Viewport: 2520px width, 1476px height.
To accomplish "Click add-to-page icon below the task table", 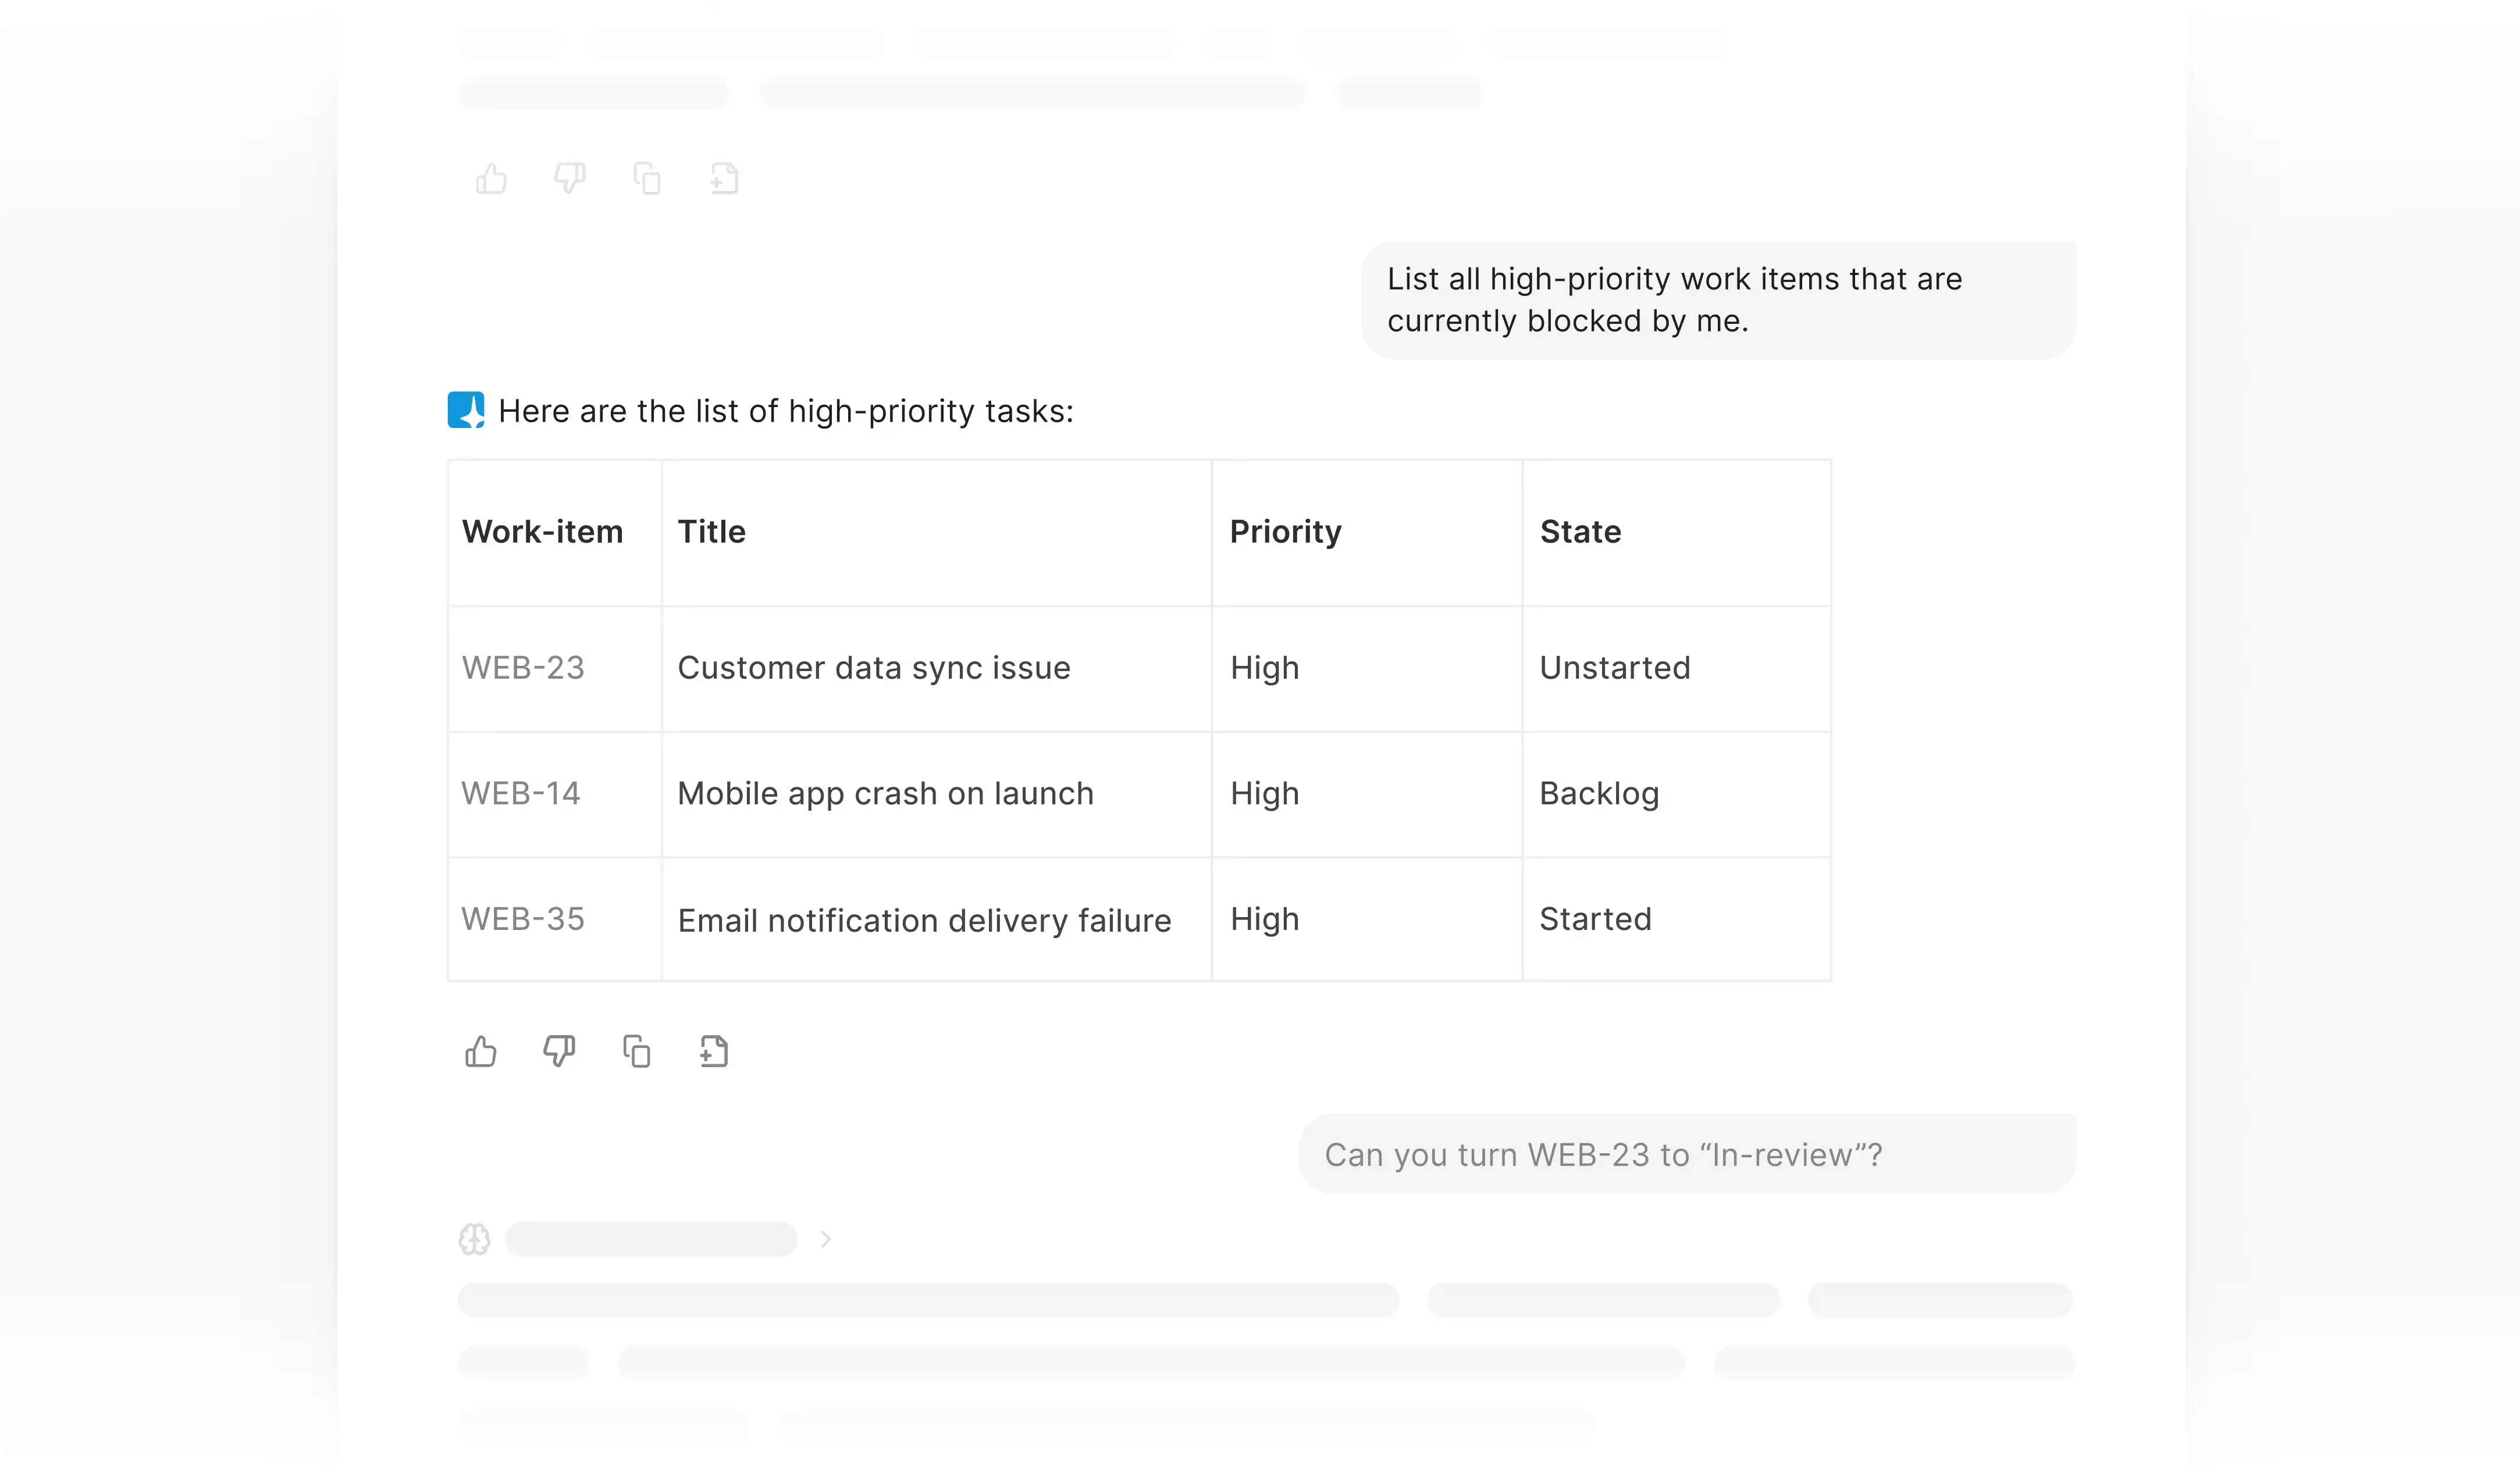I will [714, 1051].
